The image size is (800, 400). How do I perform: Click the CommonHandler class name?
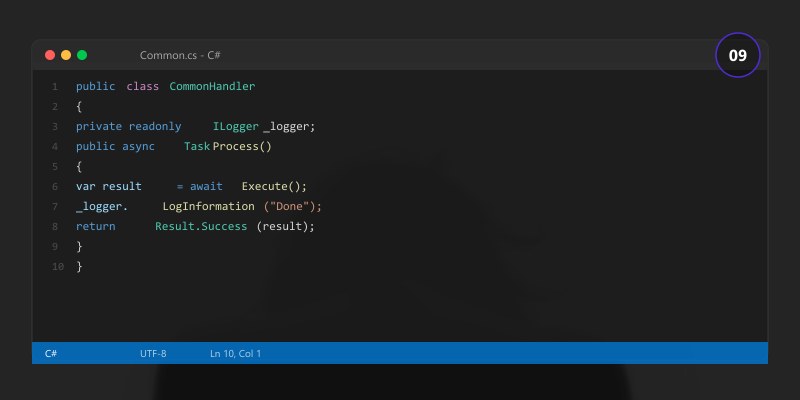click(212, 86)
